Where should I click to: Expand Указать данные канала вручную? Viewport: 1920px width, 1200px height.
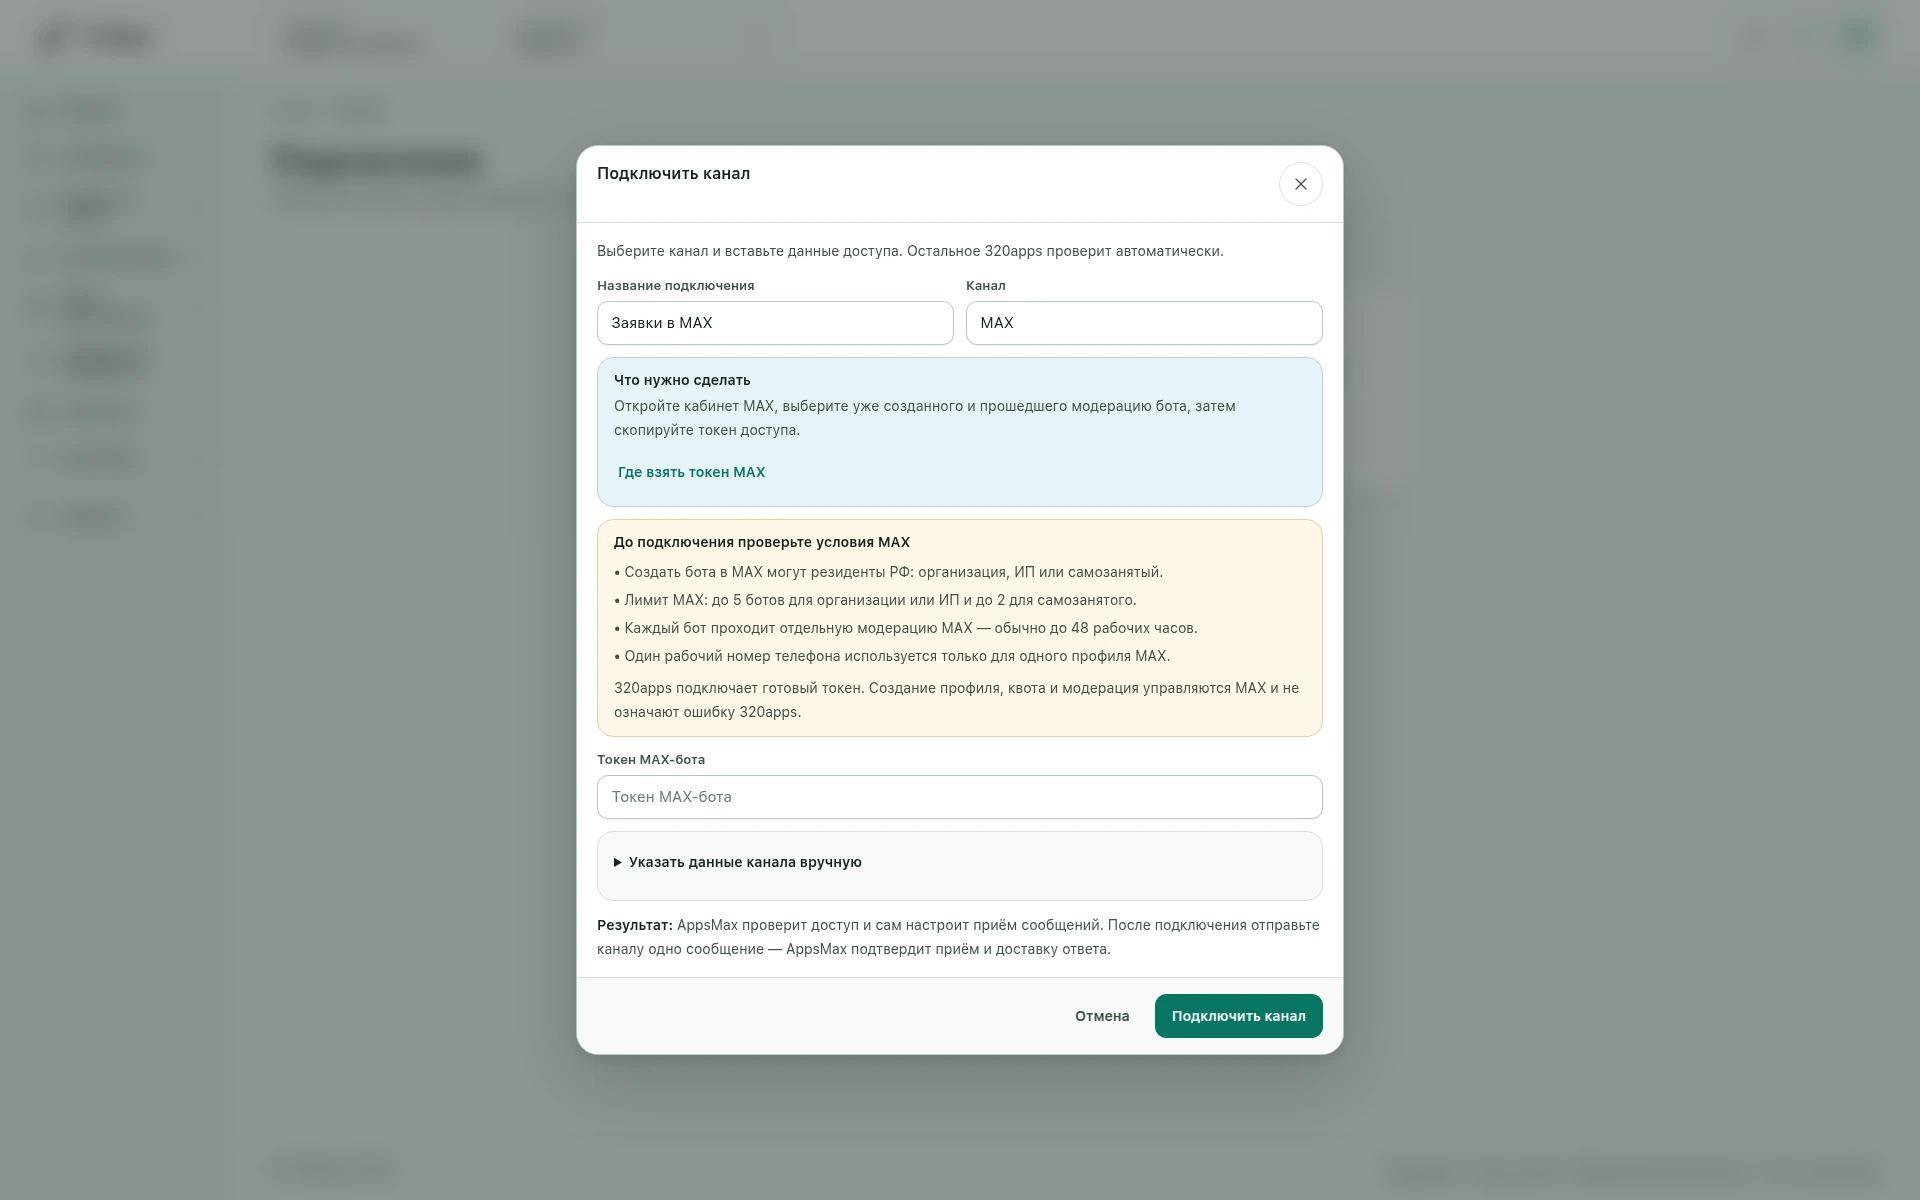coord(738,862)
